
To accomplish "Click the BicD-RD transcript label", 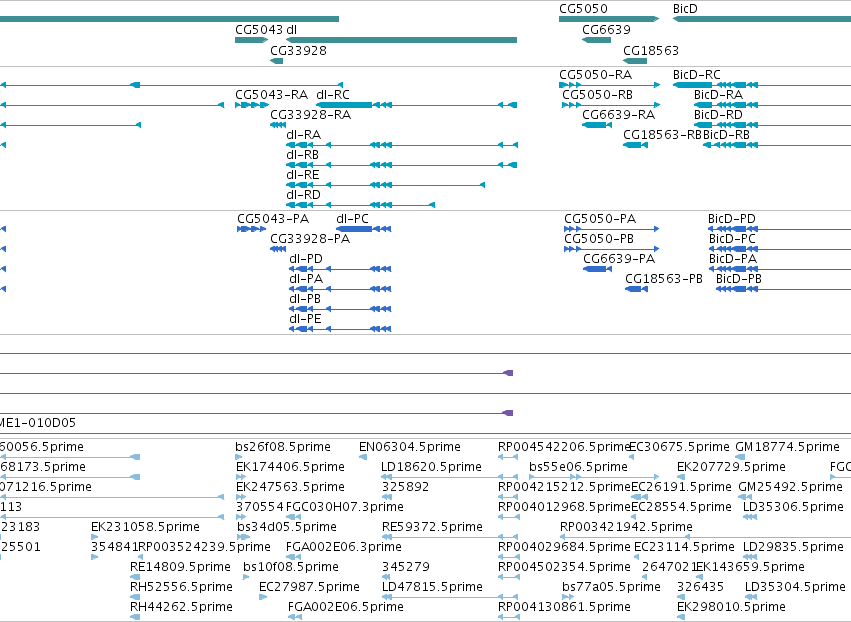I will tap(718, 115).
